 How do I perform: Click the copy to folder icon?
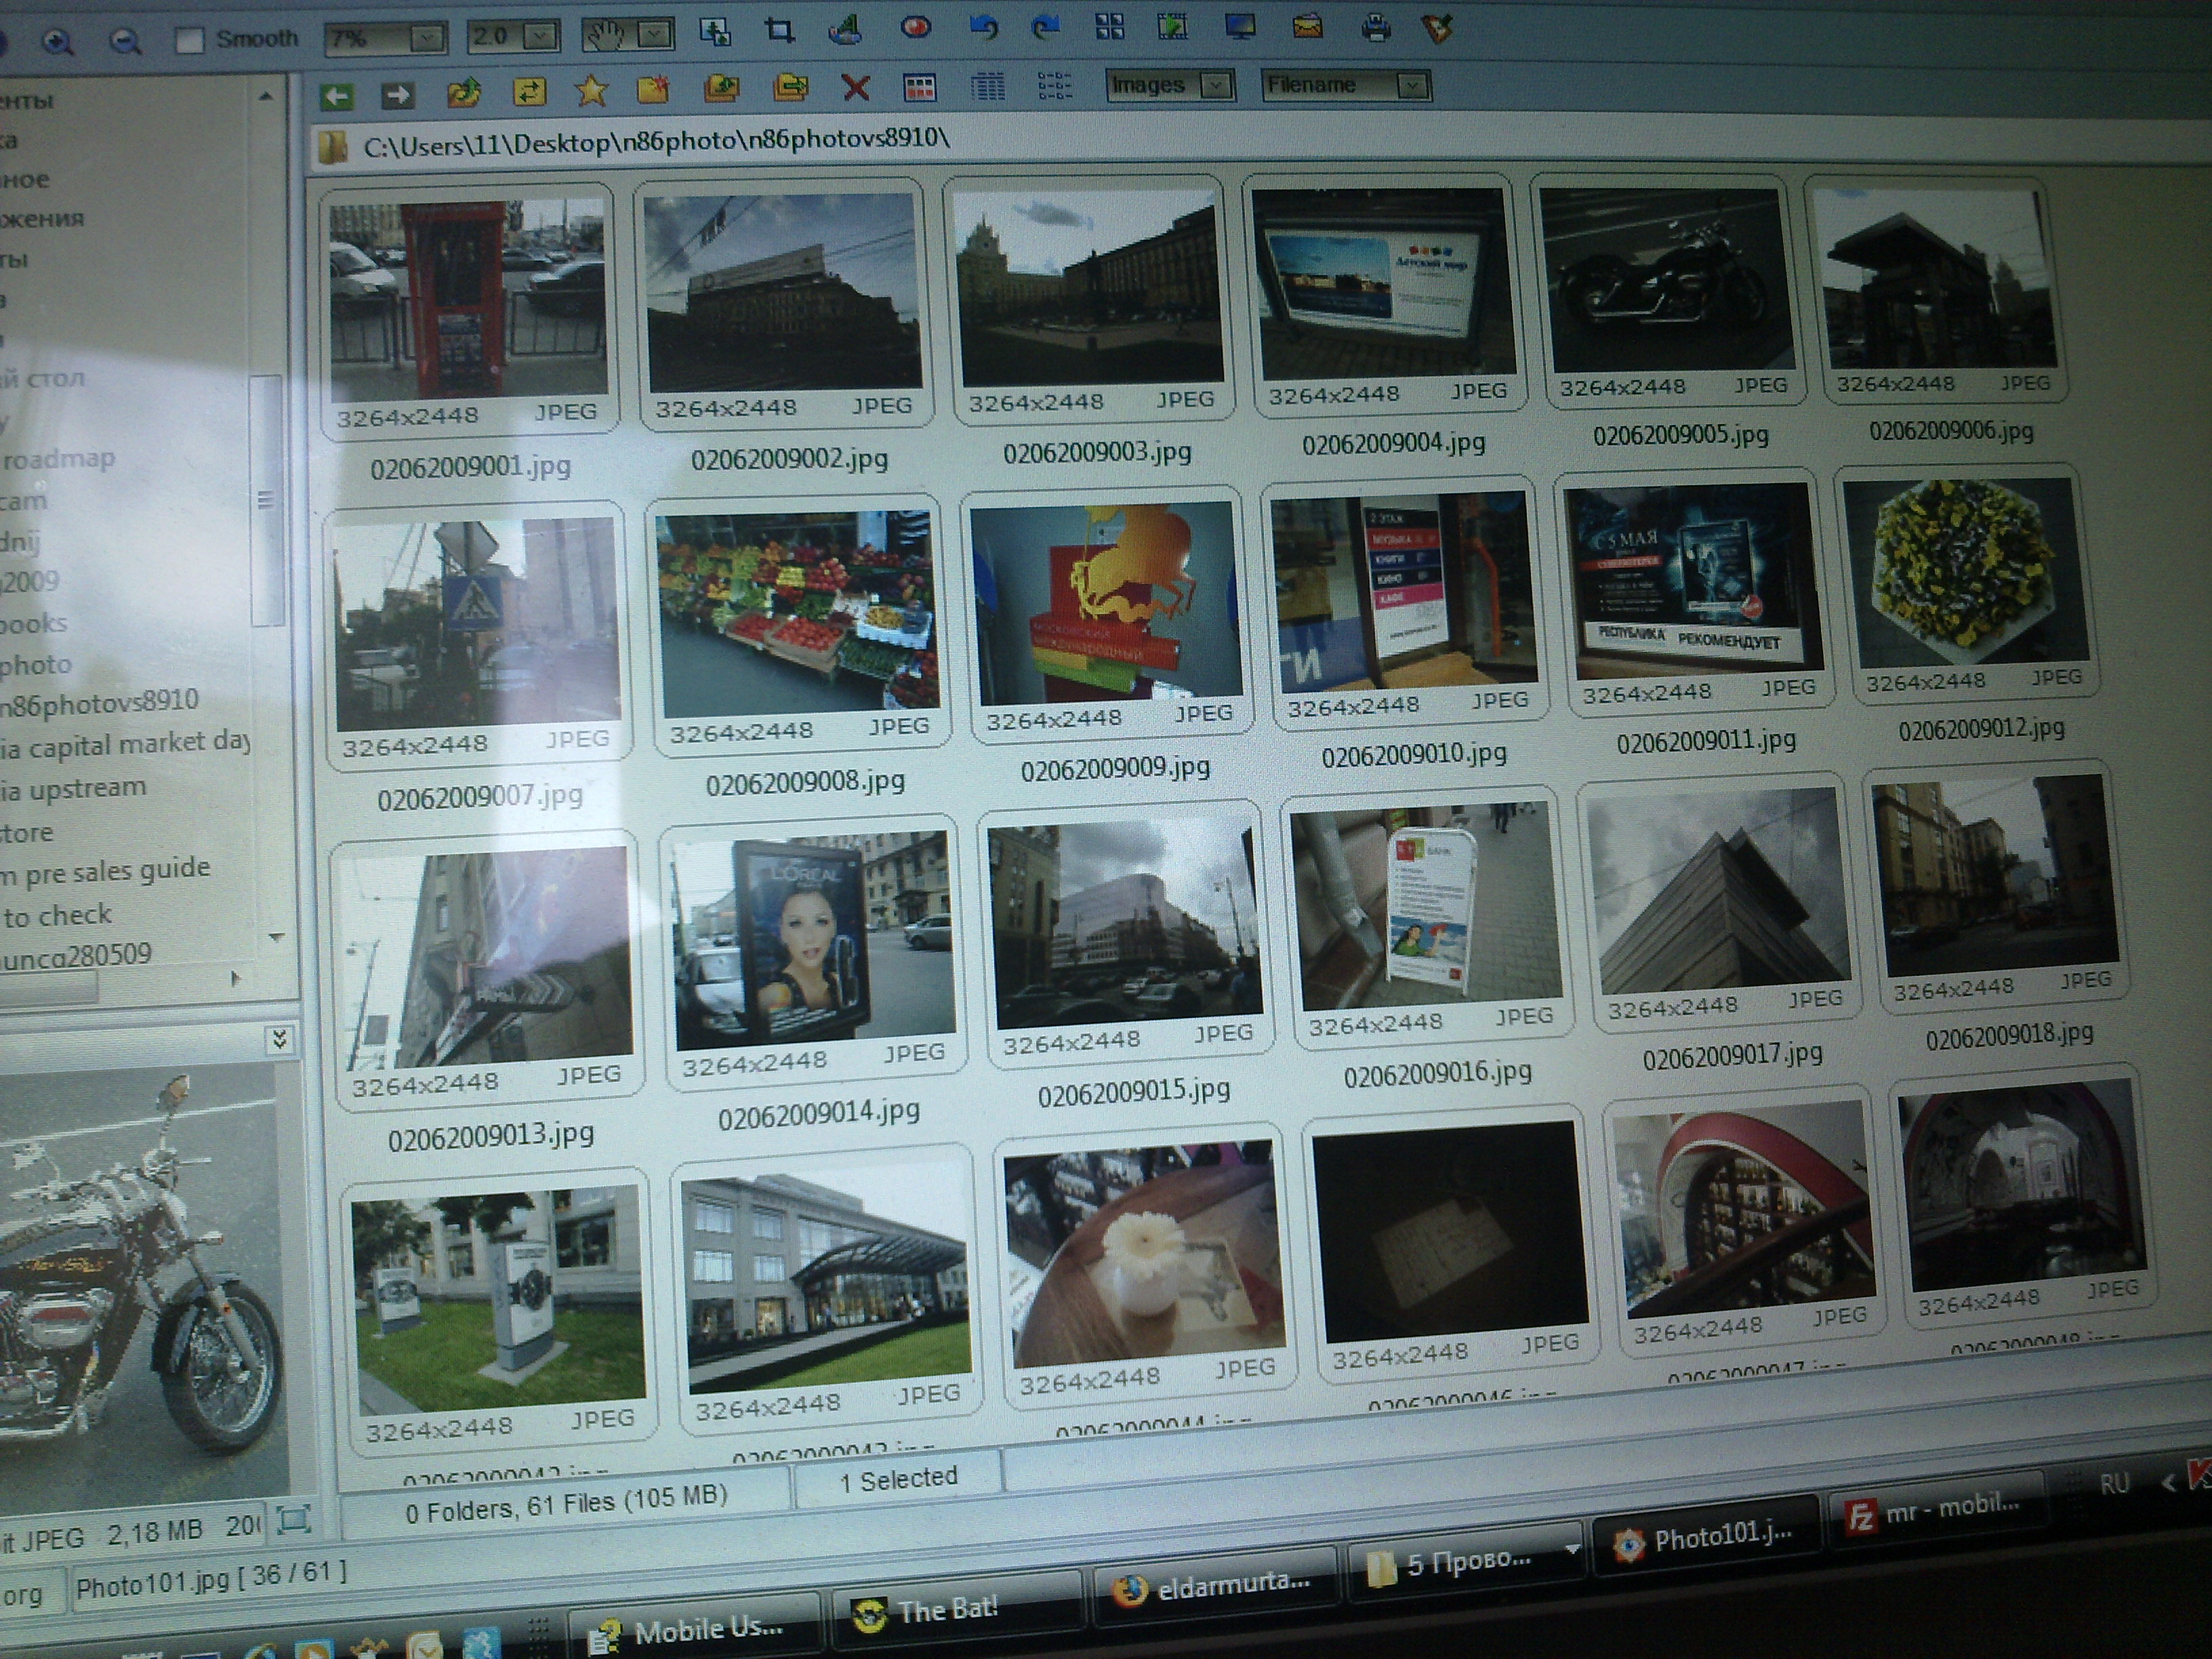[x=721, y=89]
